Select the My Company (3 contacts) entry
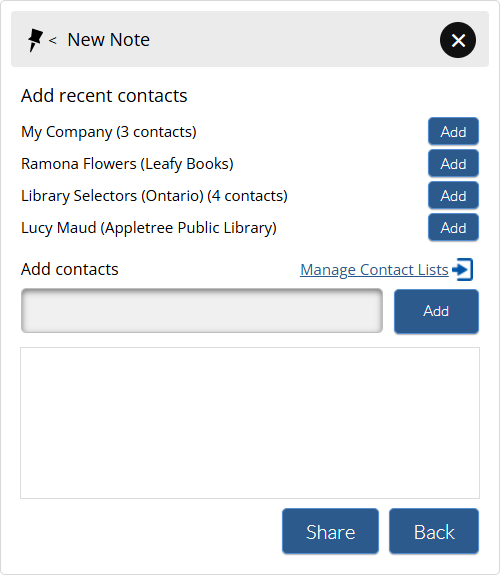500x575 pixels. (109, 132)
